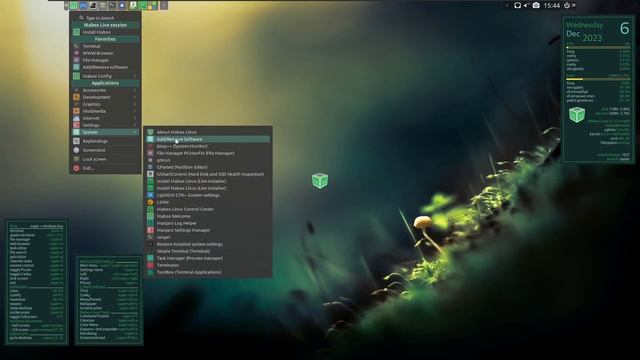The width and height of the screenshot is (640, 360).
Task: Expand the Internet submenu arrow
Action: coord(135,118)
